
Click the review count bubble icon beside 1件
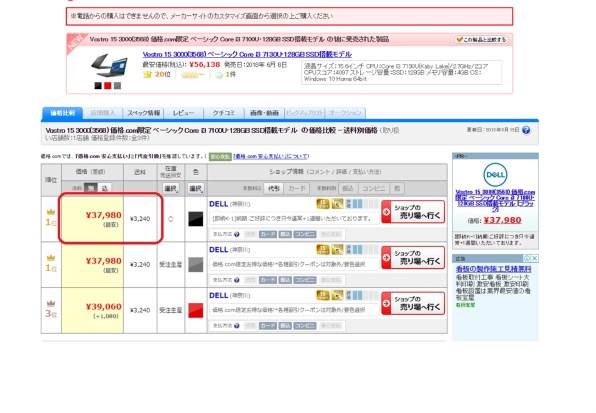pos(219,75)
